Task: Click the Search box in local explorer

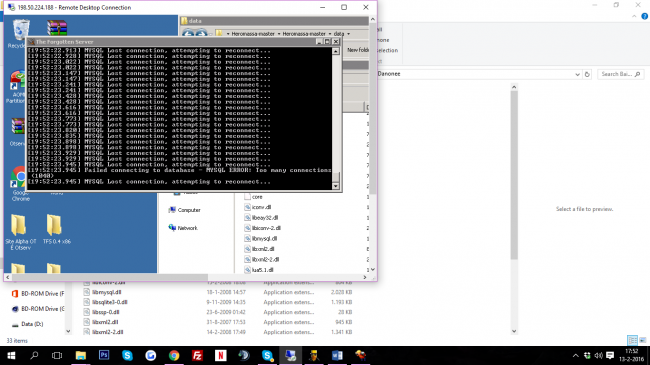Action: [x=621, y=74]
